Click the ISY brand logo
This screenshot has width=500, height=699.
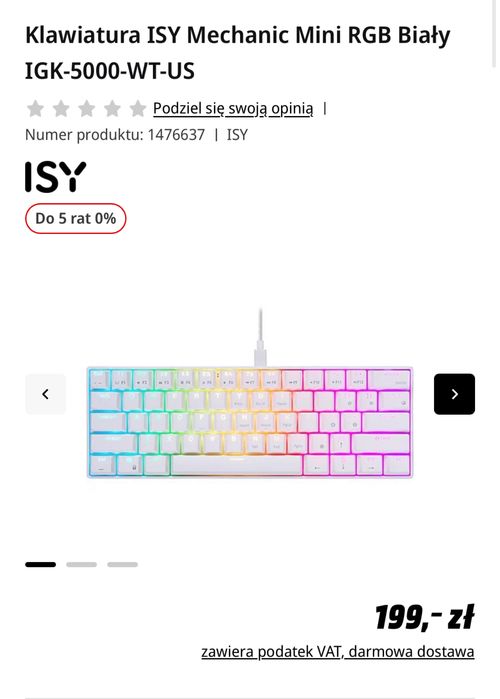[x=55, y=177]
